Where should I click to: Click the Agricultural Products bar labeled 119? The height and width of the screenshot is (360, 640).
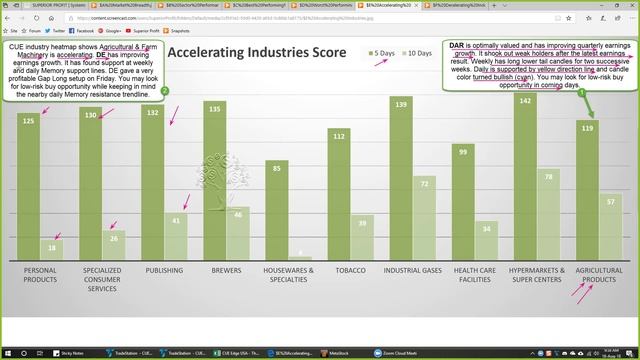tap(587, 190)
